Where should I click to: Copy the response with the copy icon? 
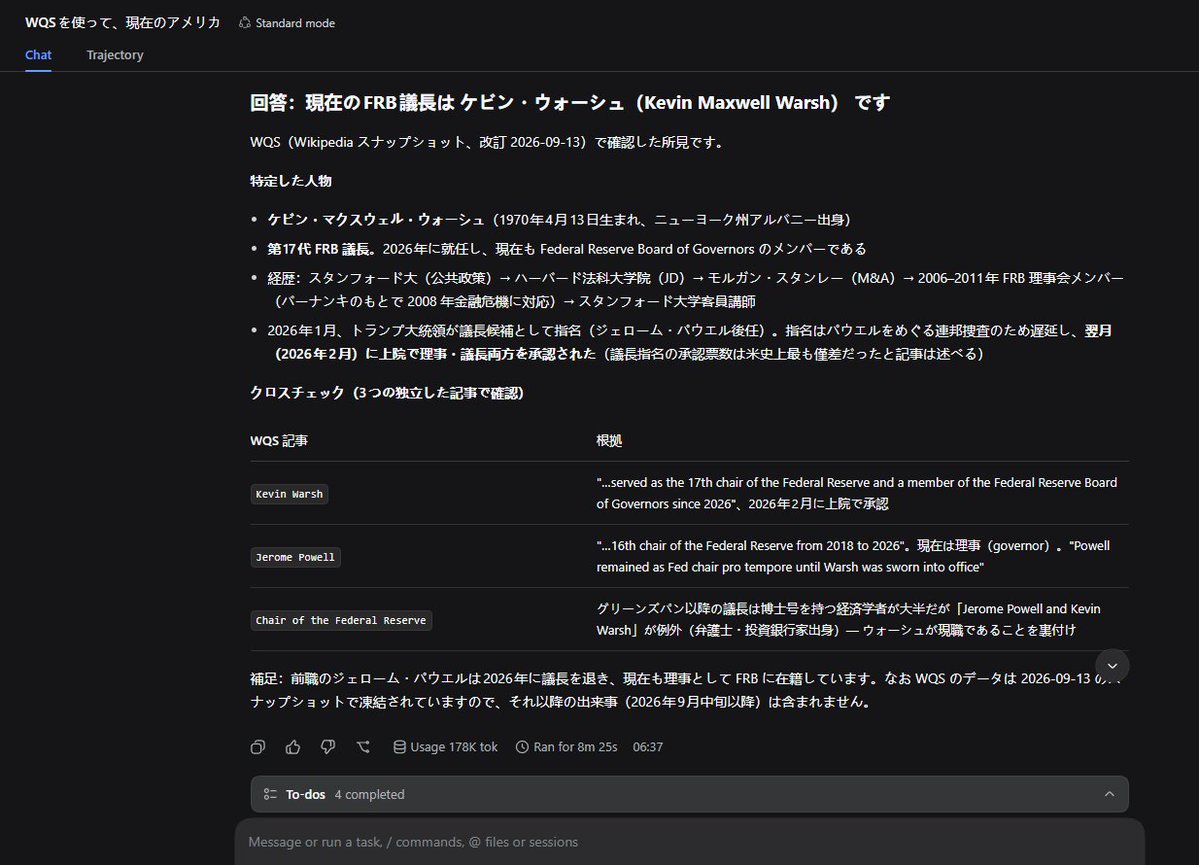tap(258, 747)
